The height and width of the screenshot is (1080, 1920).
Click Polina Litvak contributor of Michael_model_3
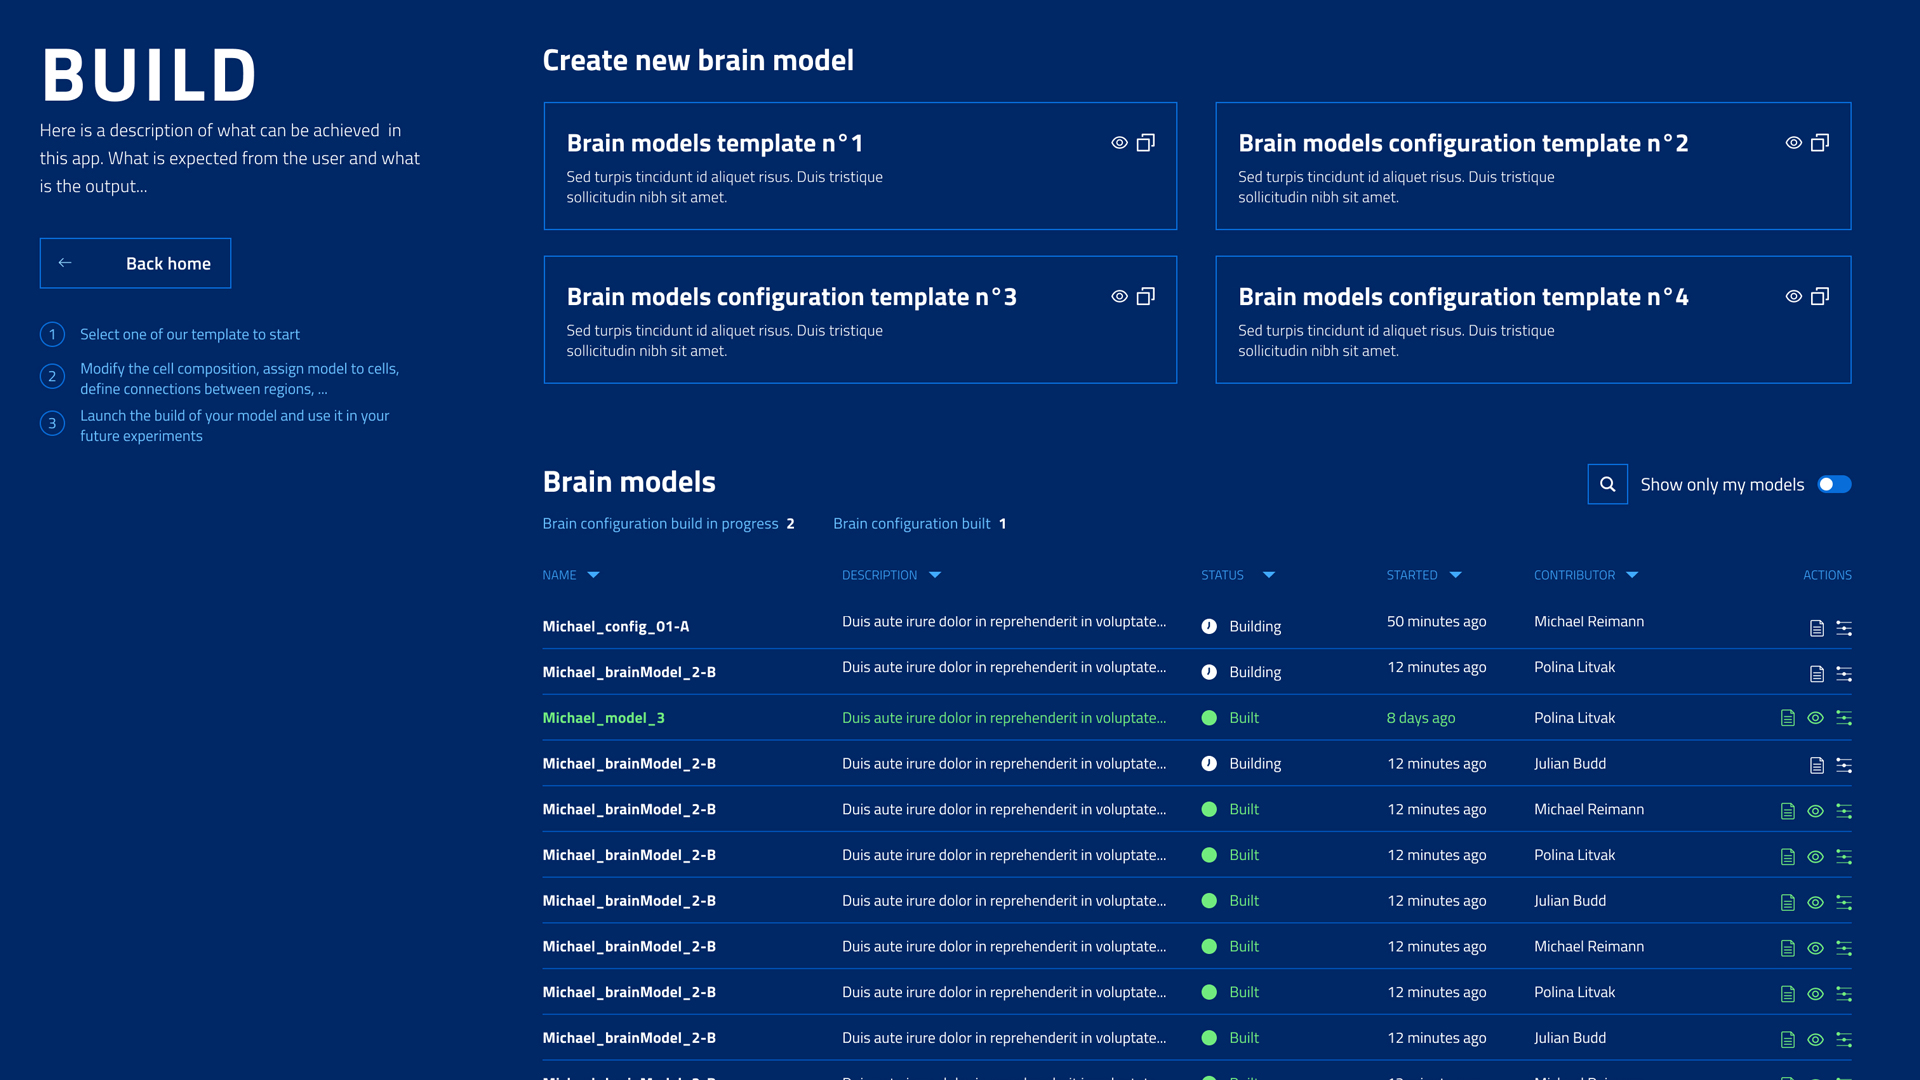1574,718
